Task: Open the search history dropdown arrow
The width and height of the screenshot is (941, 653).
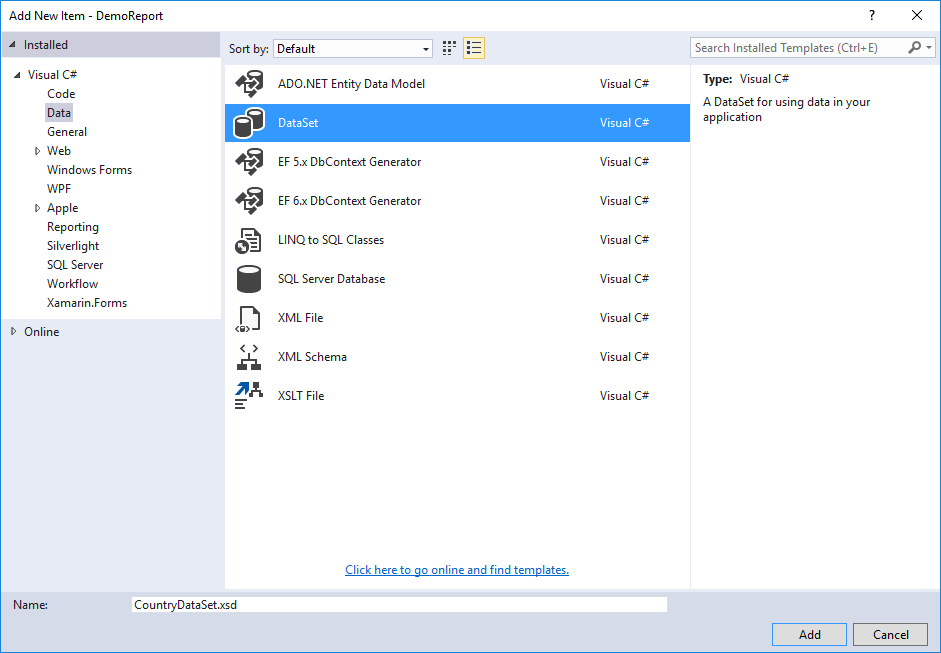Action: [931, 47]
